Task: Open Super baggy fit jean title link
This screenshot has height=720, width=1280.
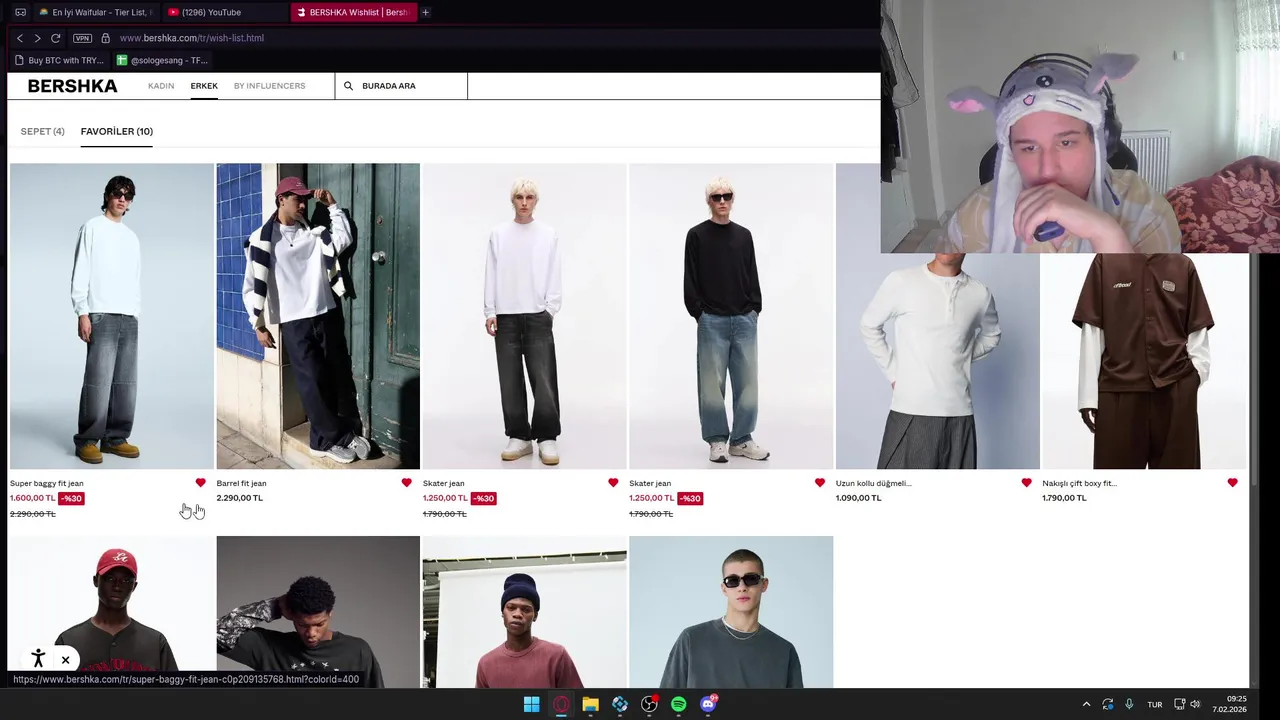Action: coord(47,483)
